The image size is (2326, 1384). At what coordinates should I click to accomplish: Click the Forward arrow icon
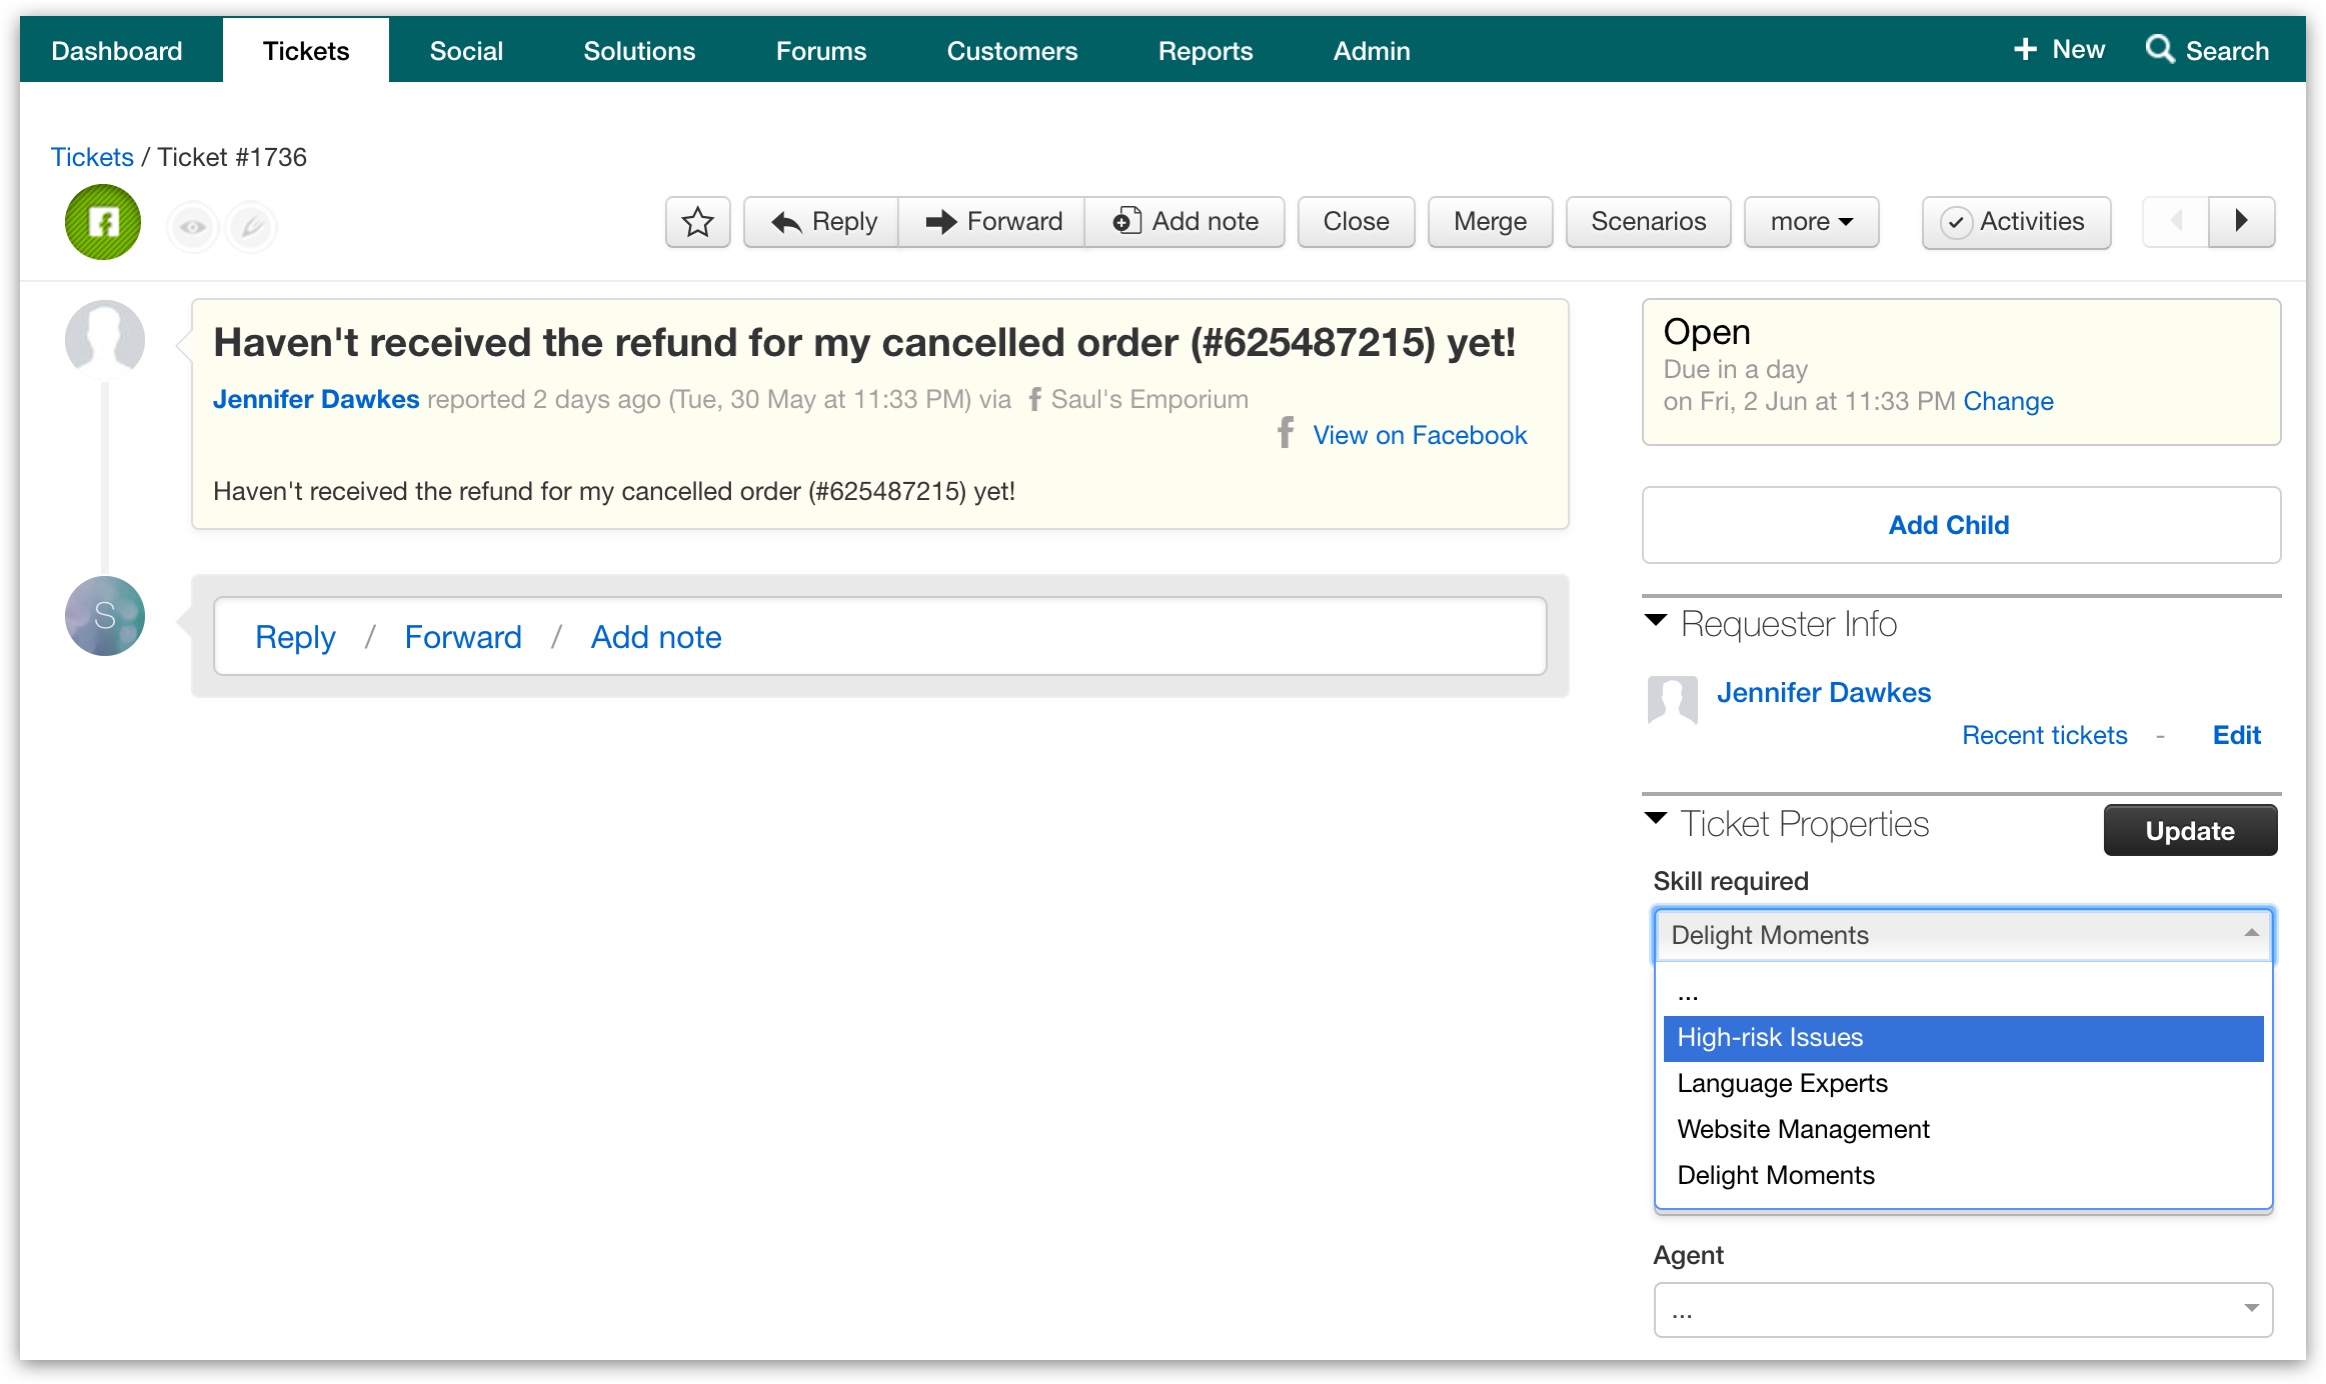pyautogui.click(x=941, y=221)
